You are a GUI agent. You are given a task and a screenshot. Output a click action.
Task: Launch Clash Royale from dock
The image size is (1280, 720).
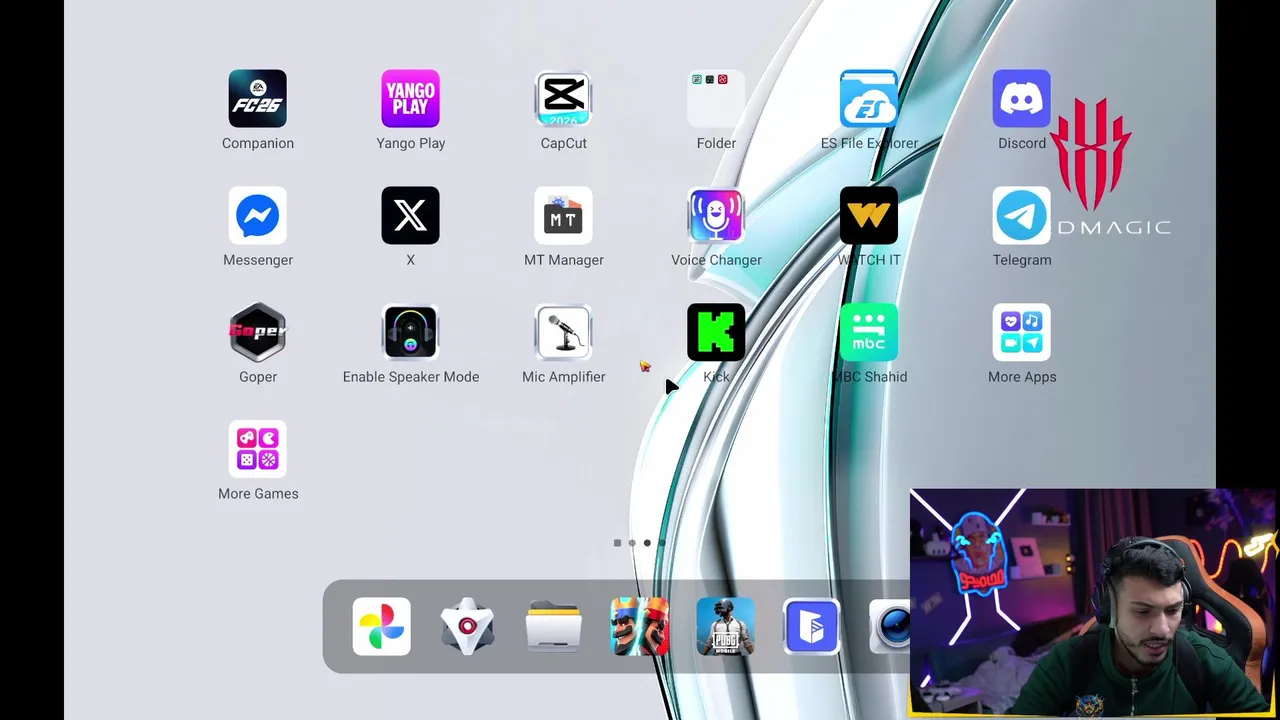(639, 627)
